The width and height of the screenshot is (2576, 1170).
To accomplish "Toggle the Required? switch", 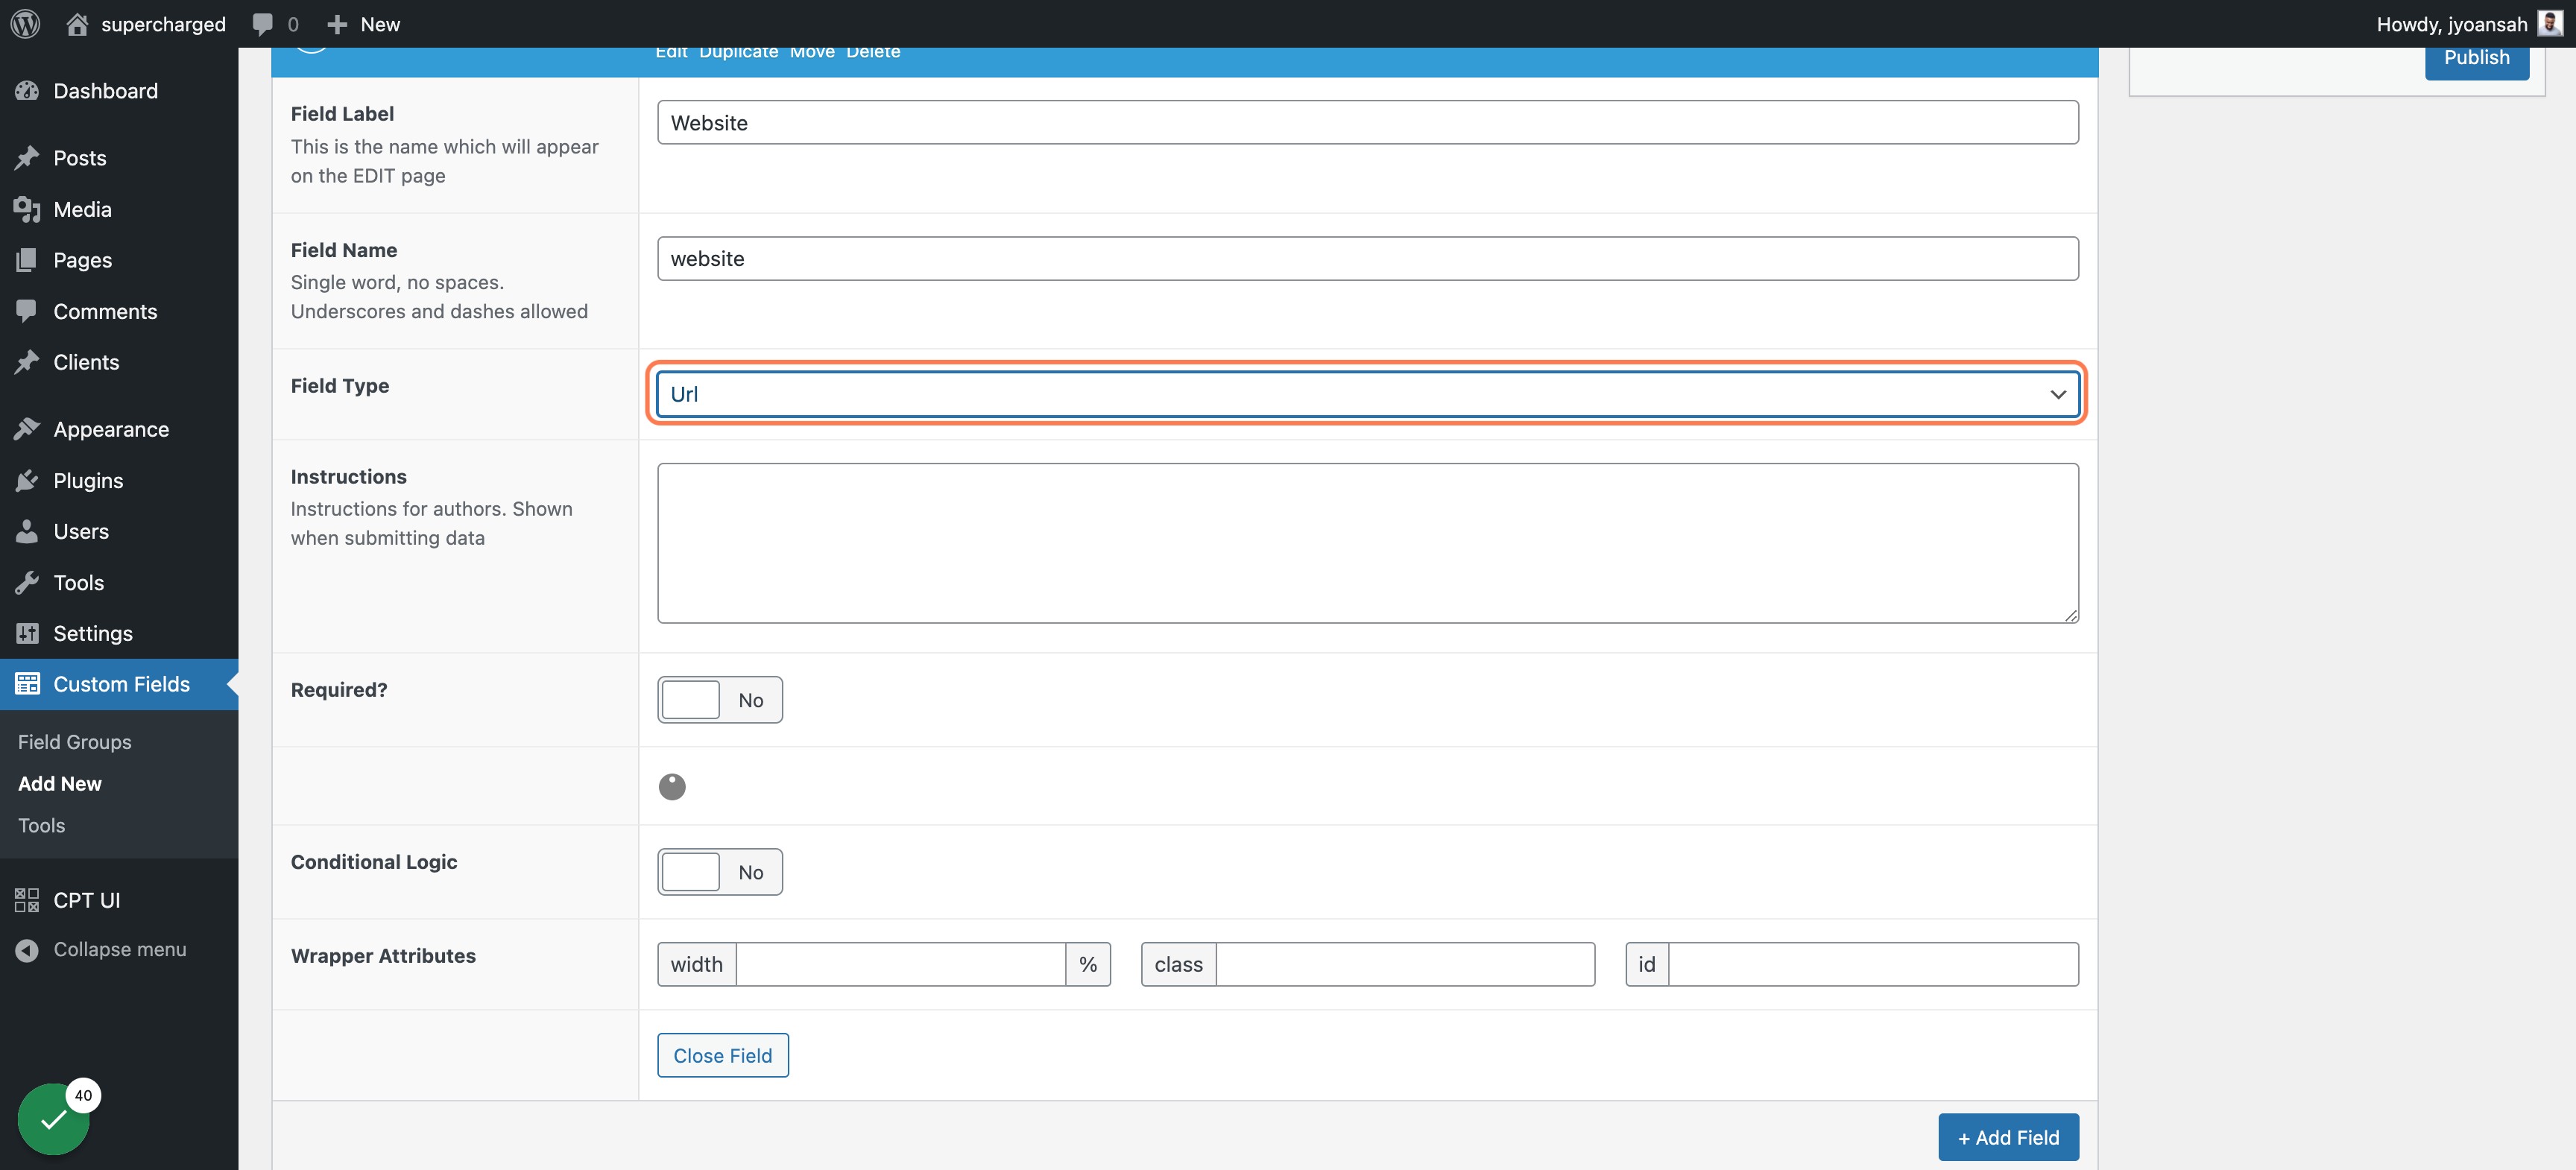I will tap(720, 700).
